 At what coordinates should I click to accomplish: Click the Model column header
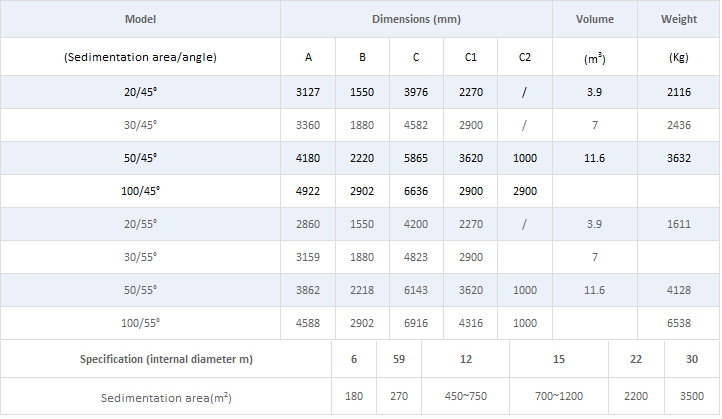140,20
